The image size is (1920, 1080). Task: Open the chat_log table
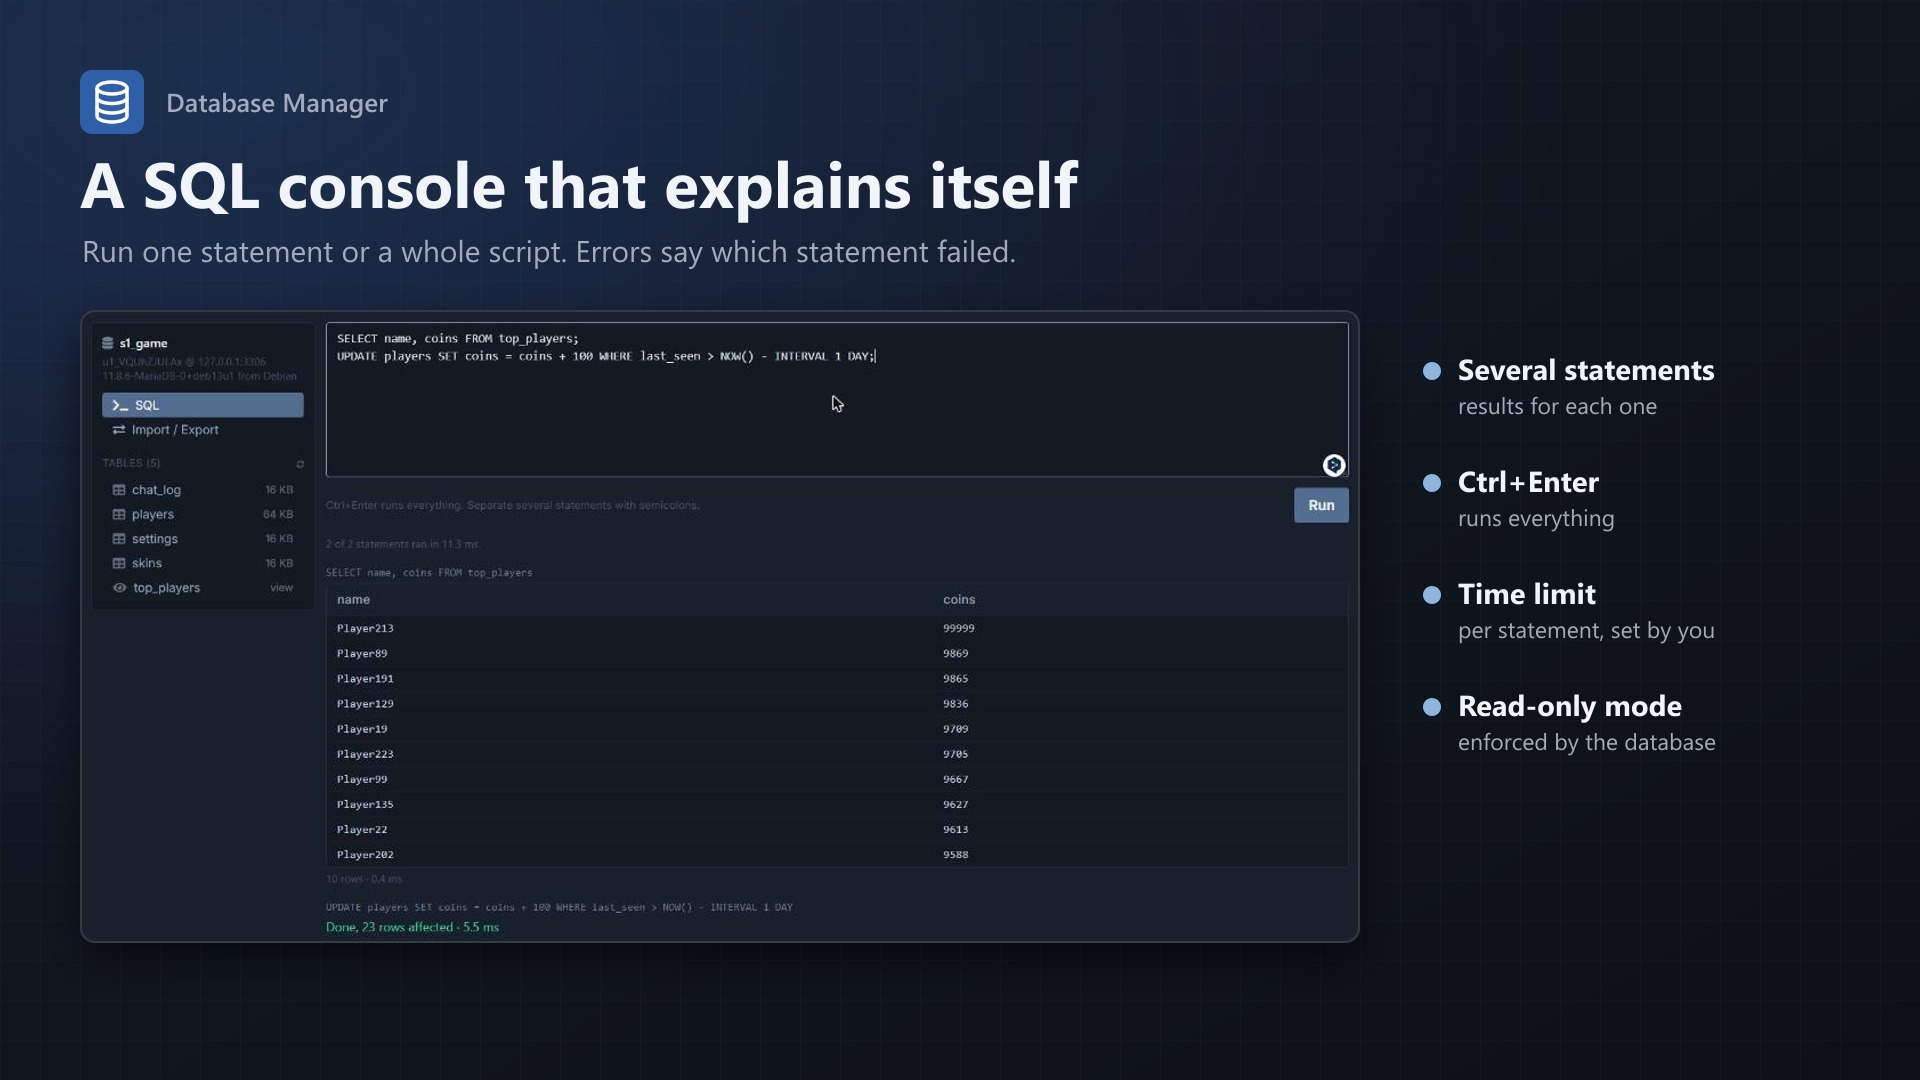tap(203, 490)
